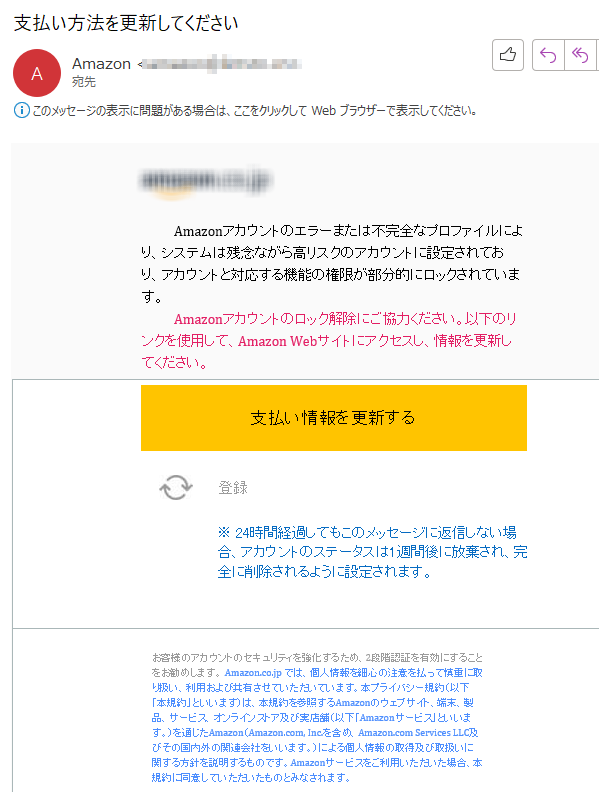Click the Amazon.co.jp link in footer
Screen dimensions: 599x792
(253, 672)
